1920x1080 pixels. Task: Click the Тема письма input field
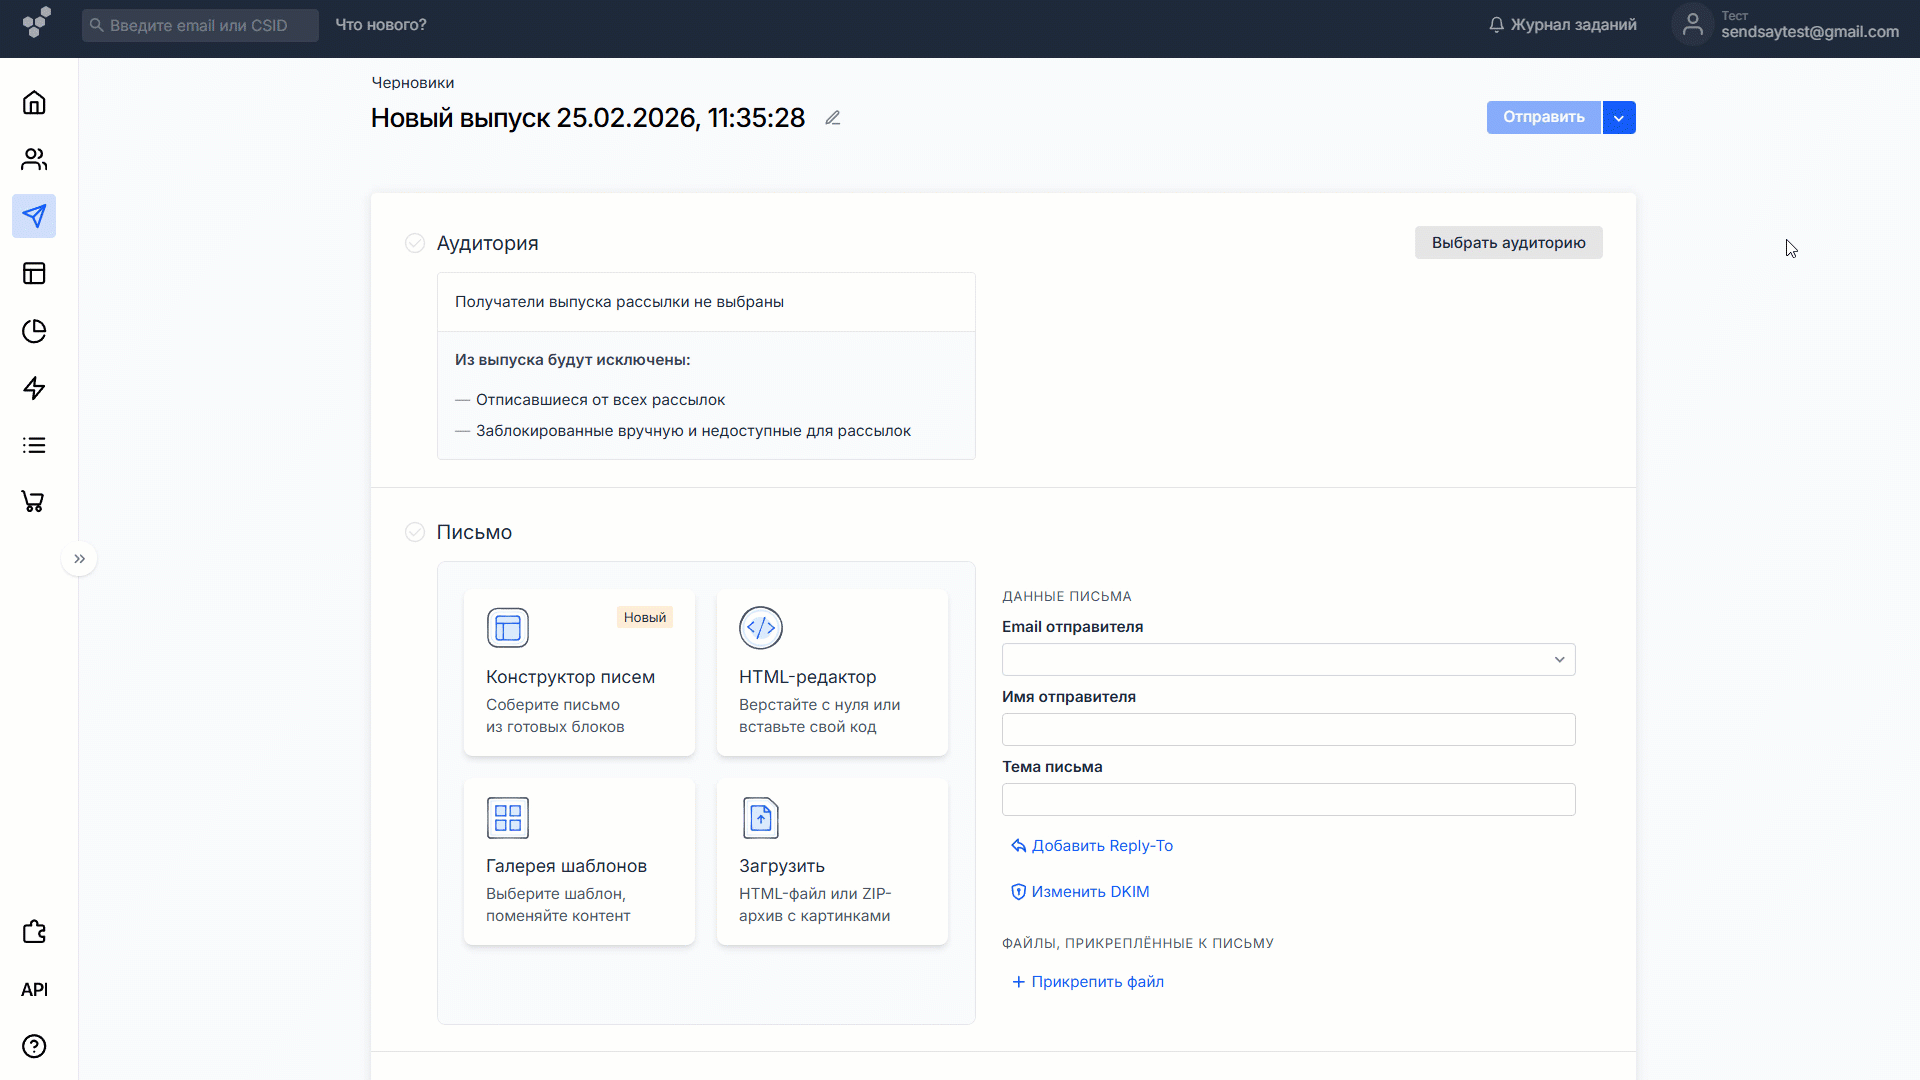click(1288, 800)
